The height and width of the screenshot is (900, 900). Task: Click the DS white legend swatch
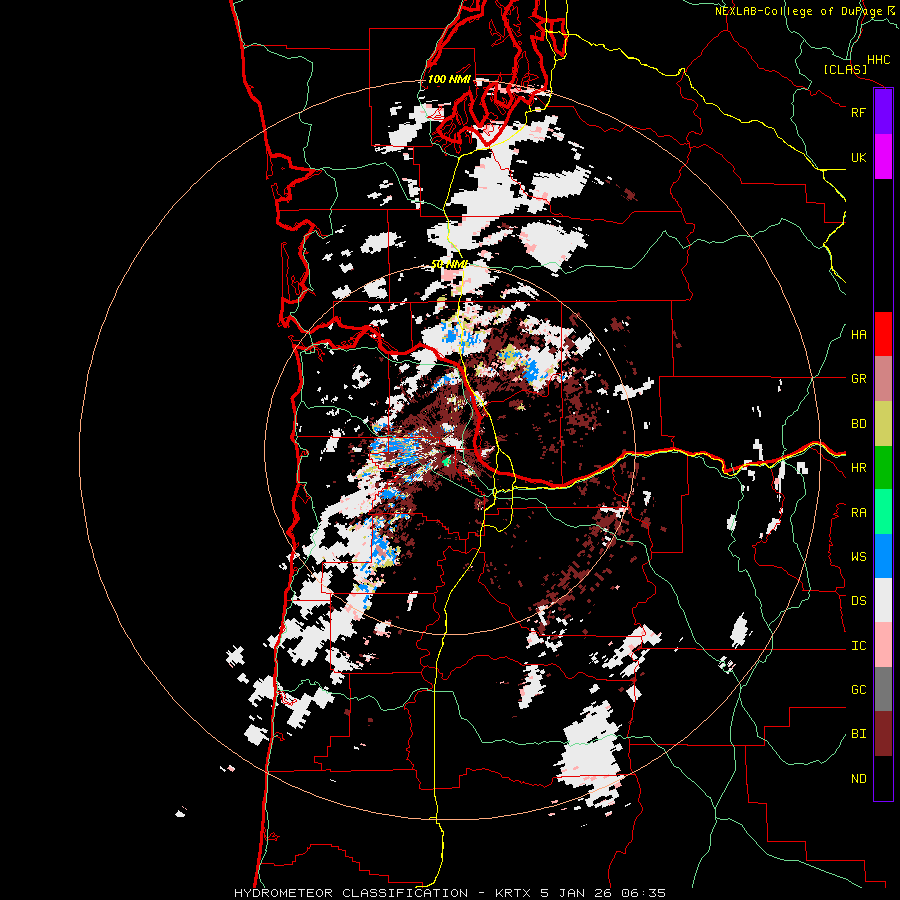(883, 600)
